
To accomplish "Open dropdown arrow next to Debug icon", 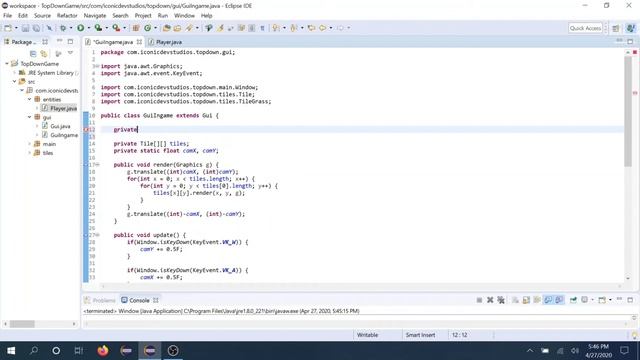I will coord(71,28).
